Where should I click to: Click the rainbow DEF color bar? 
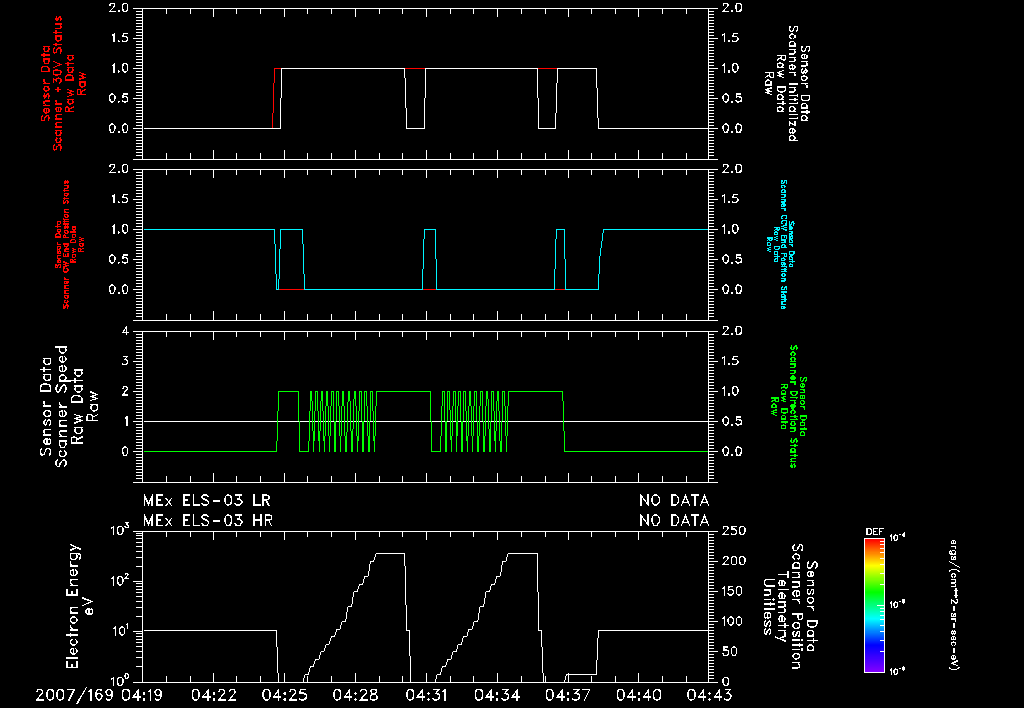[874, 605]
